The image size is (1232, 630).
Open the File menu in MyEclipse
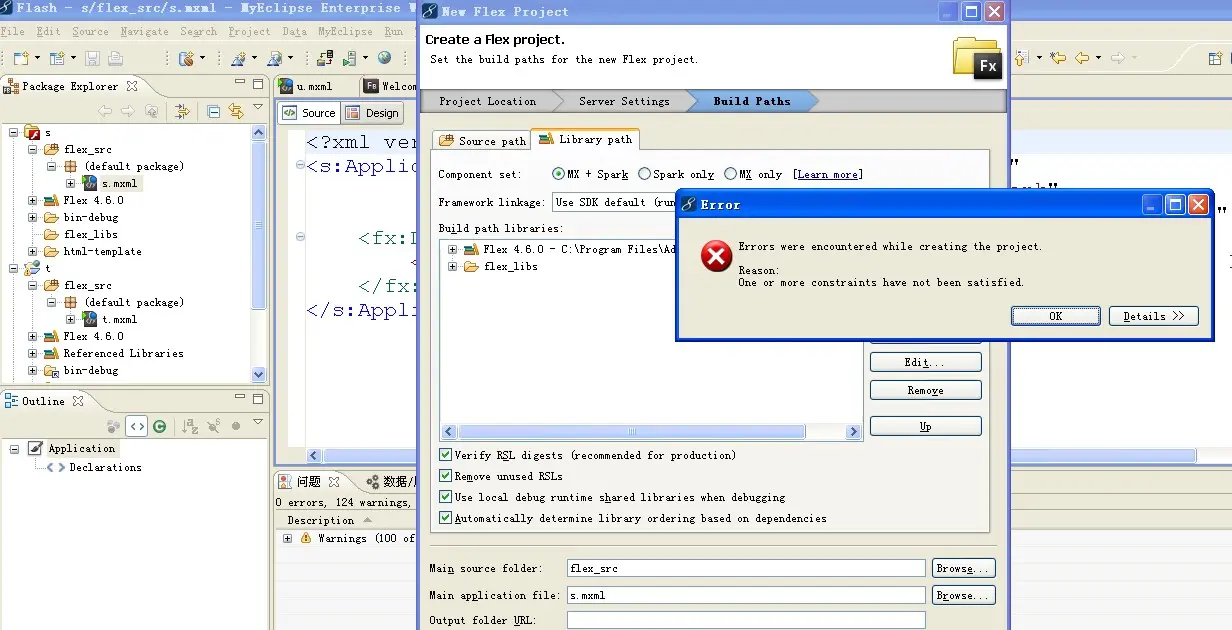pos(13,31)
